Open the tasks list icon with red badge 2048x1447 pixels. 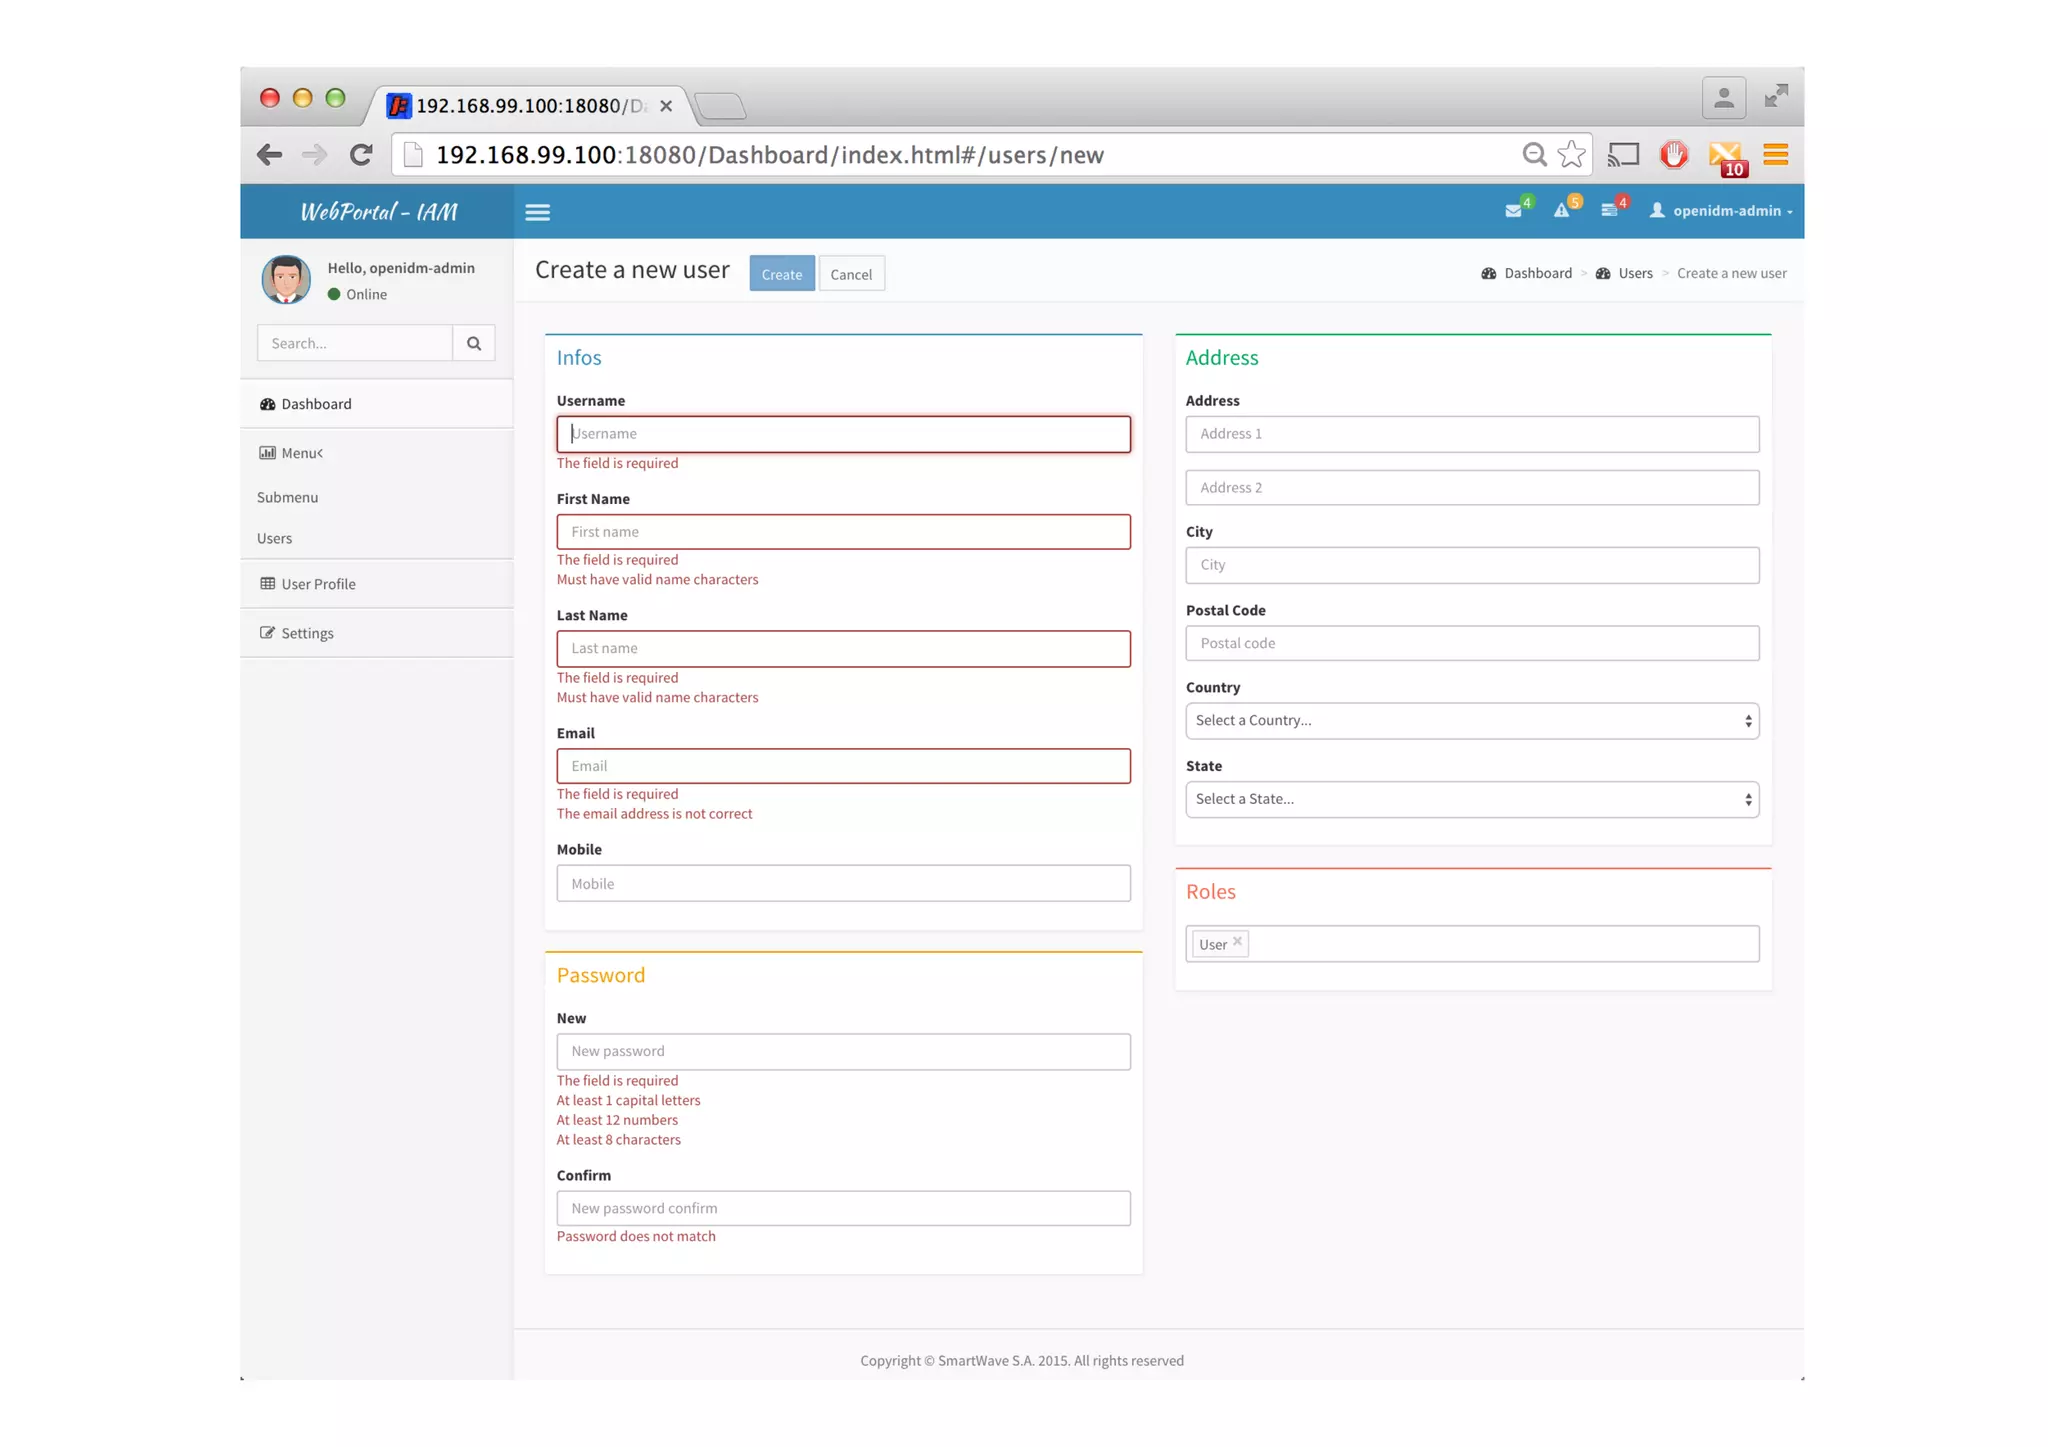coord(1609,210)
